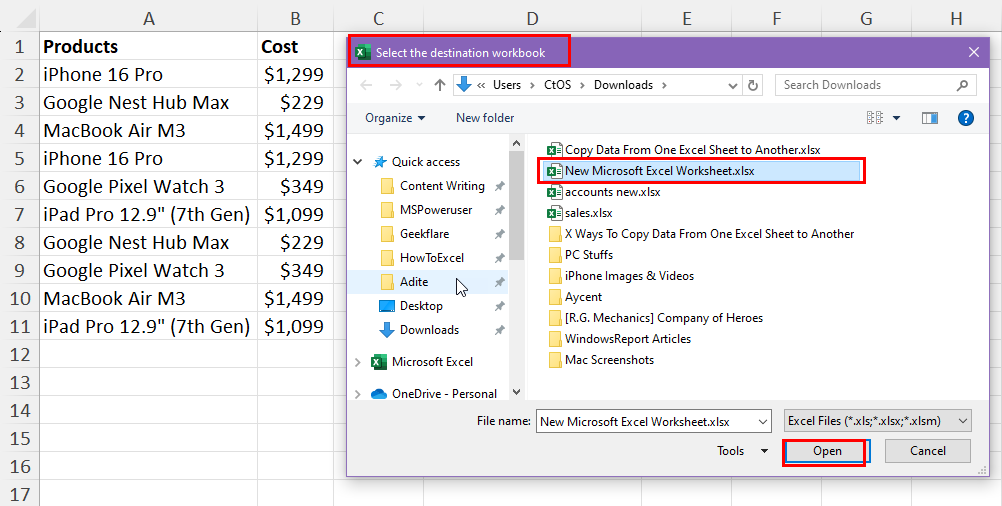Click New folder button
1002x506 pixels.
coord(485,118)
